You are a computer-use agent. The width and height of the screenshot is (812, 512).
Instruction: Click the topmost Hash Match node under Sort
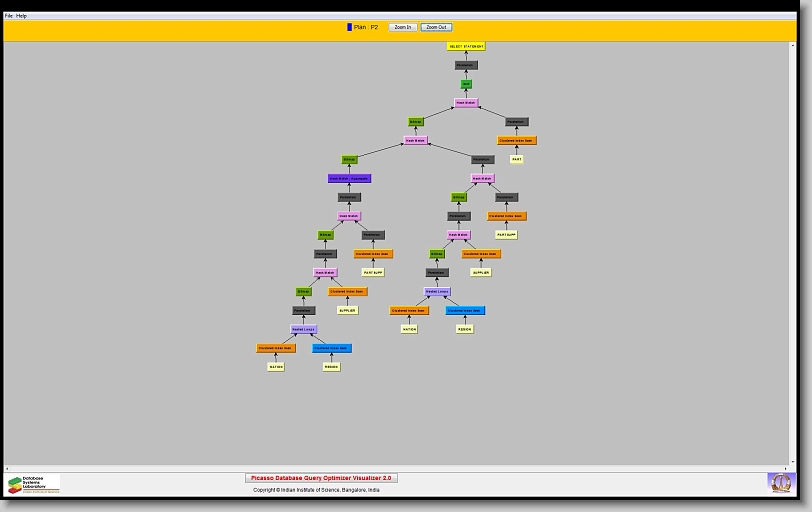(x=466, y=102)
